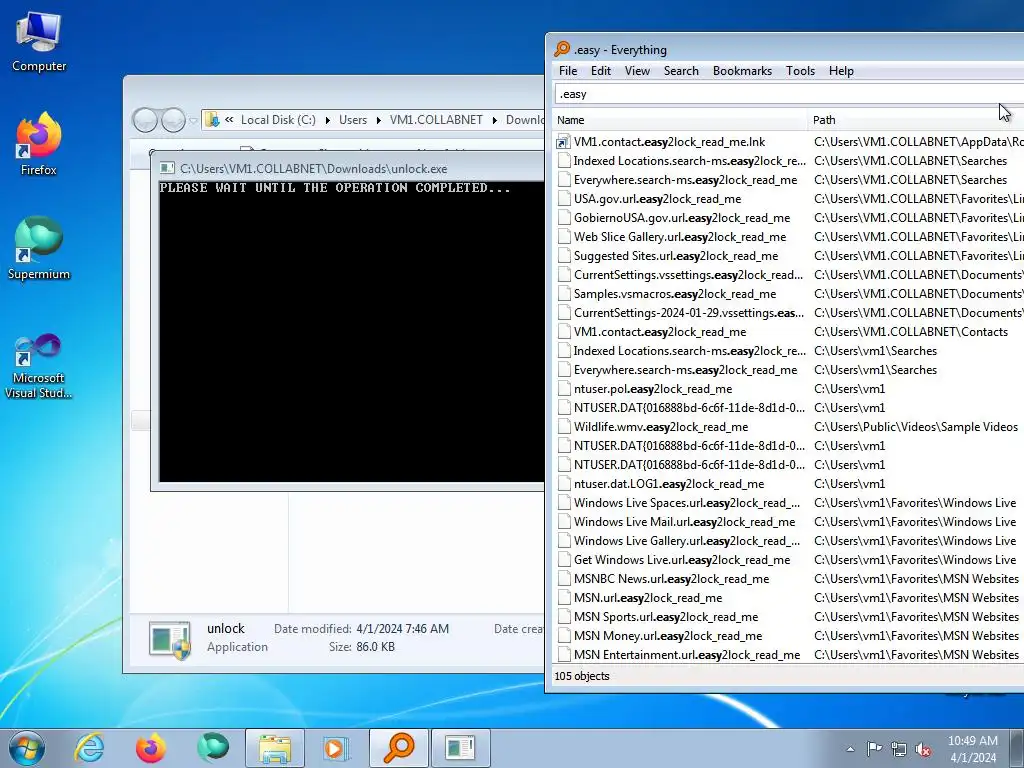The height and width of the screenshot is (768, 1024).
Task: Open Firefox from the taskbar
Action: [x=150, y=748]
